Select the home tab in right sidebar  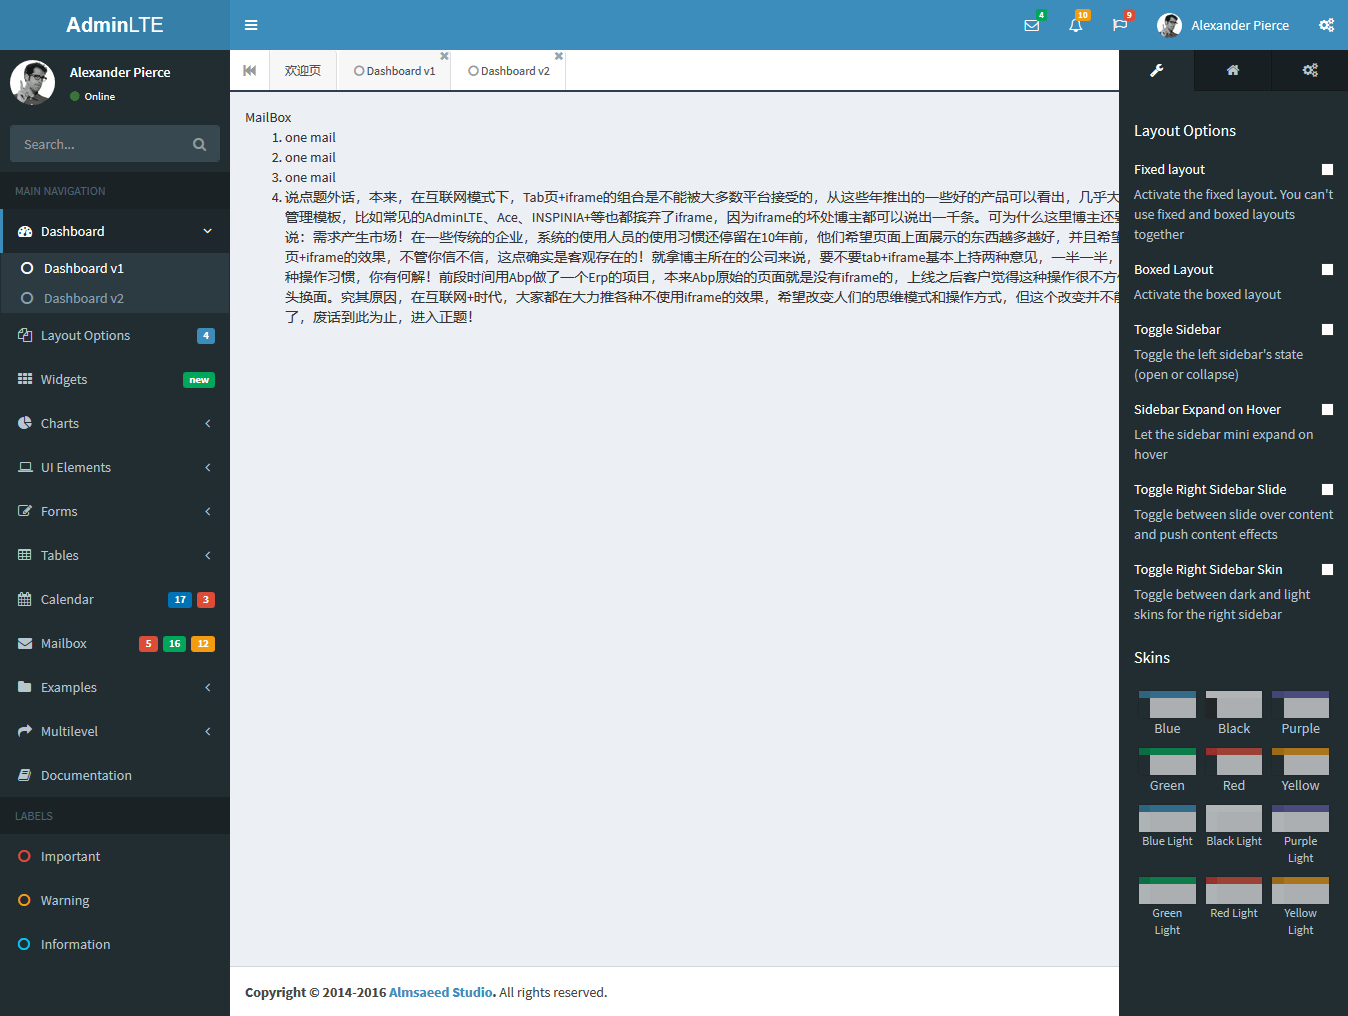pyautogui.click(x=1232, y=71)
